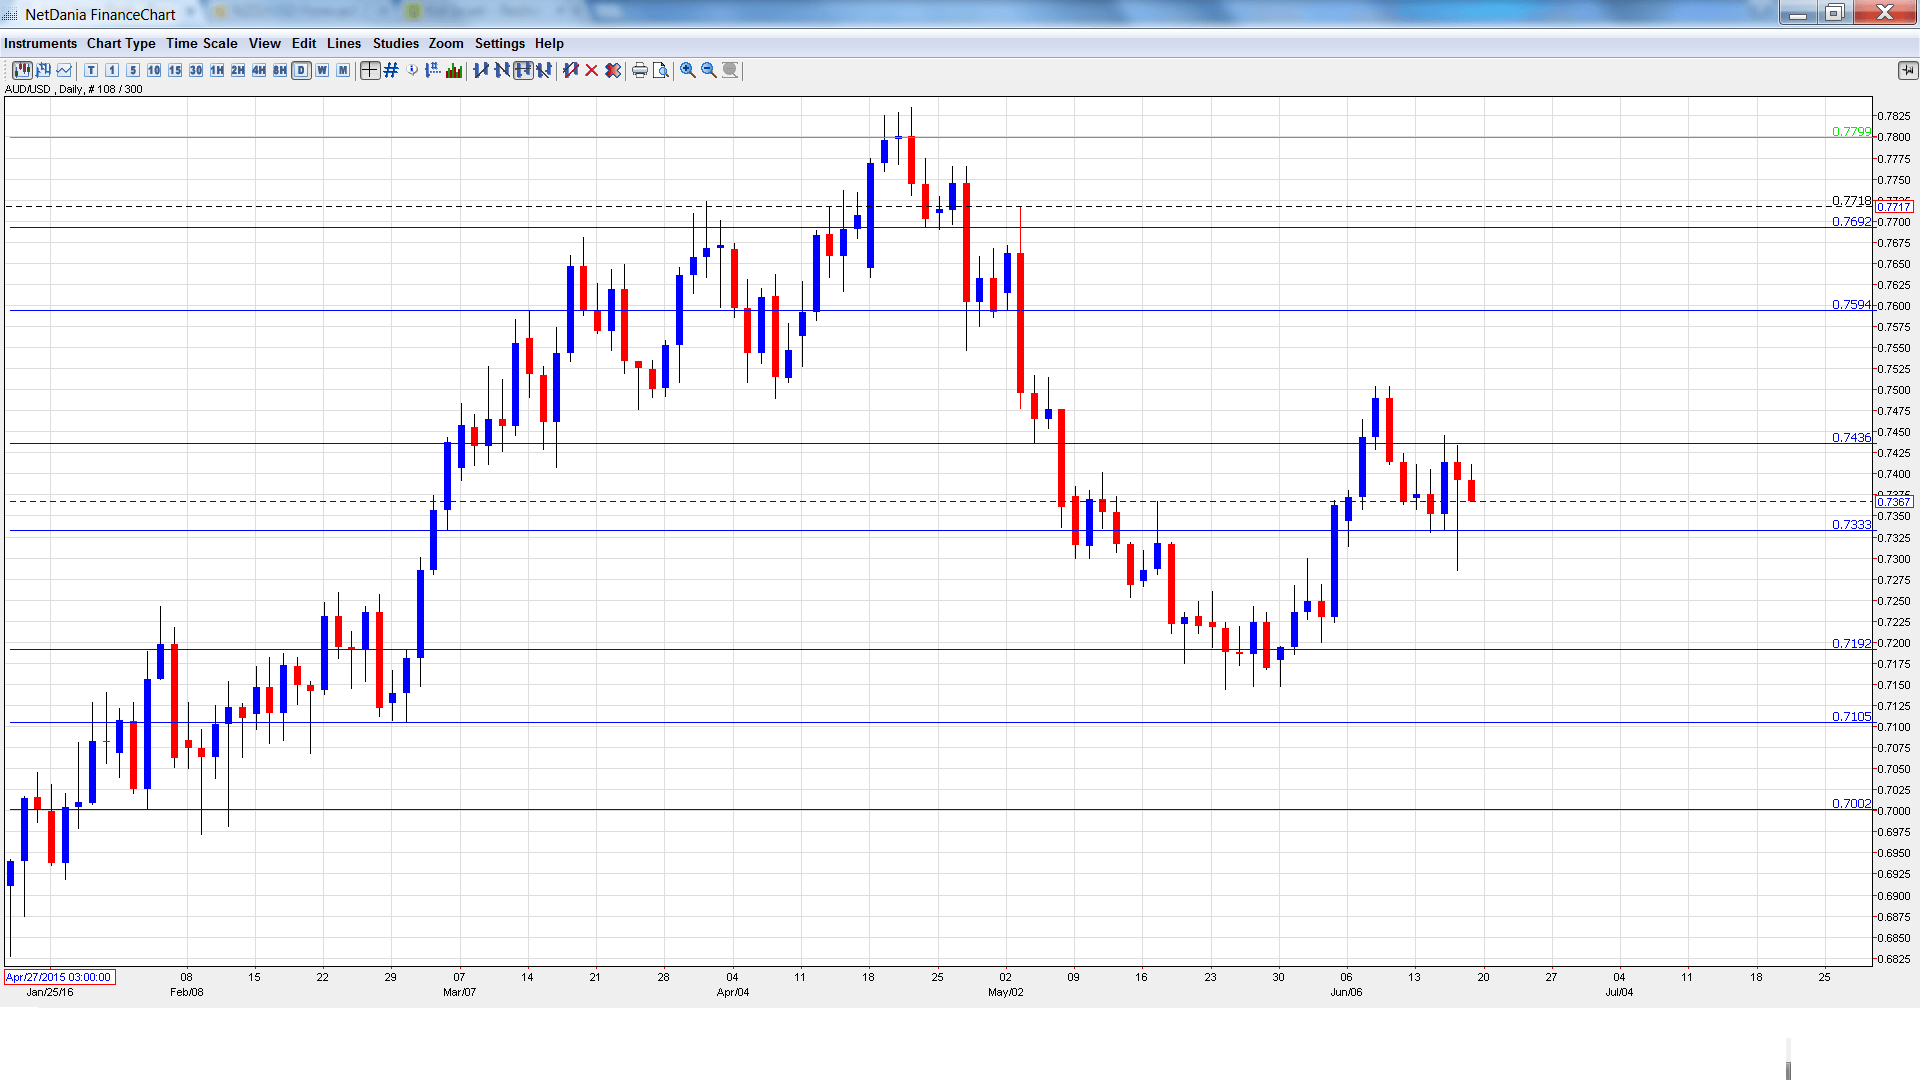
Task: Click the zoom in magnifier icon
Action: [x=688, y=70]
